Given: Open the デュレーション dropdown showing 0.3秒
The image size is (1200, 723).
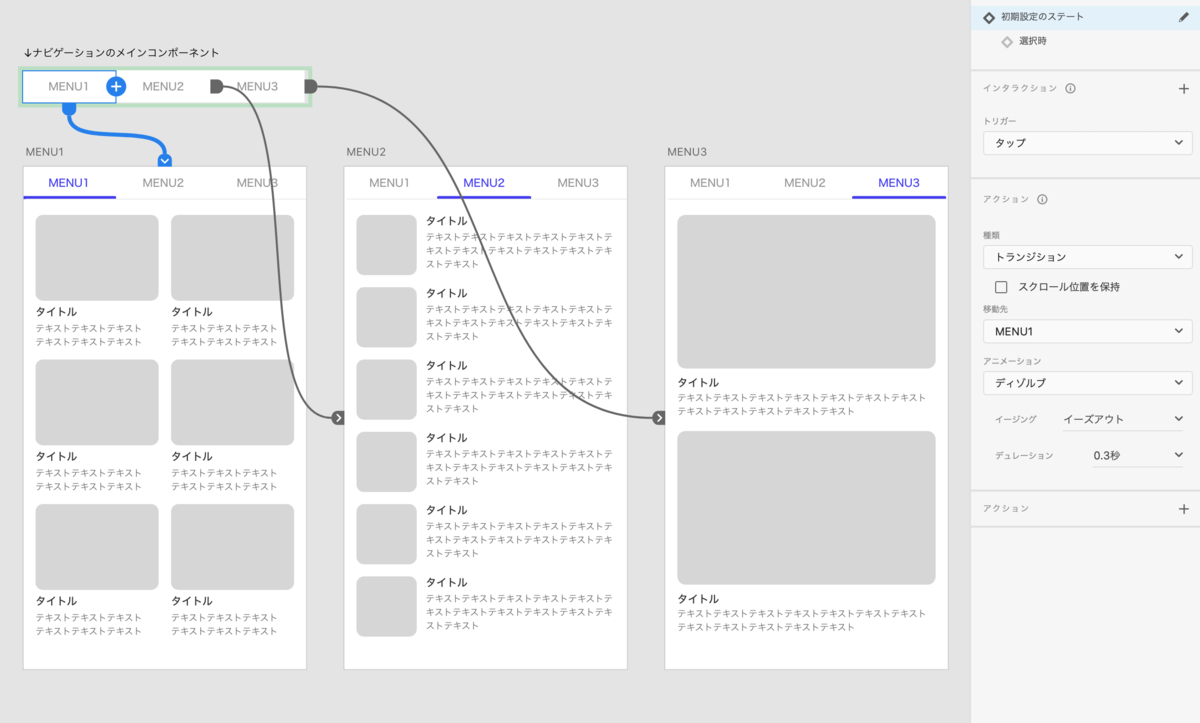Looking at the screenshot, I should (x=1137, y=455).
